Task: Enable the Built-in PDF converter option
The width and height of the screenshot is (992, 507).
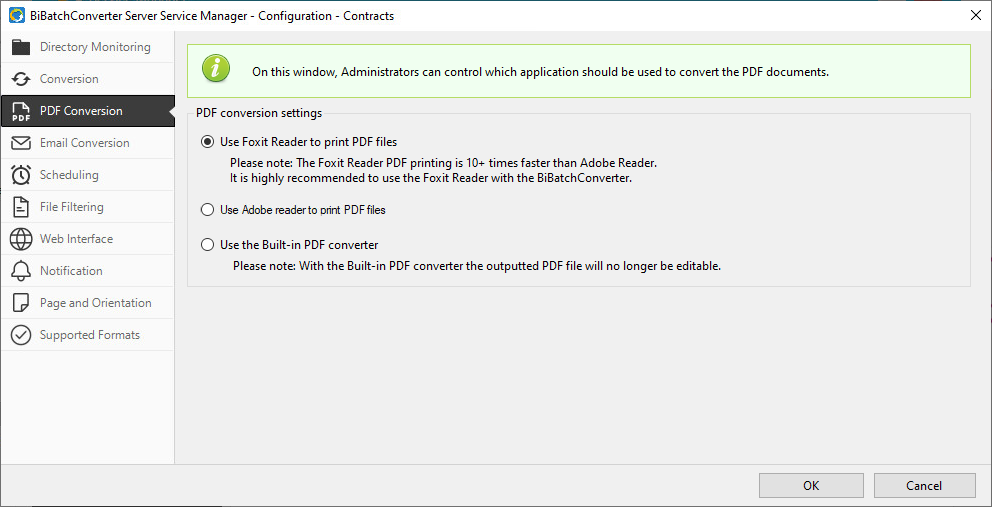Action: point(208,245)
